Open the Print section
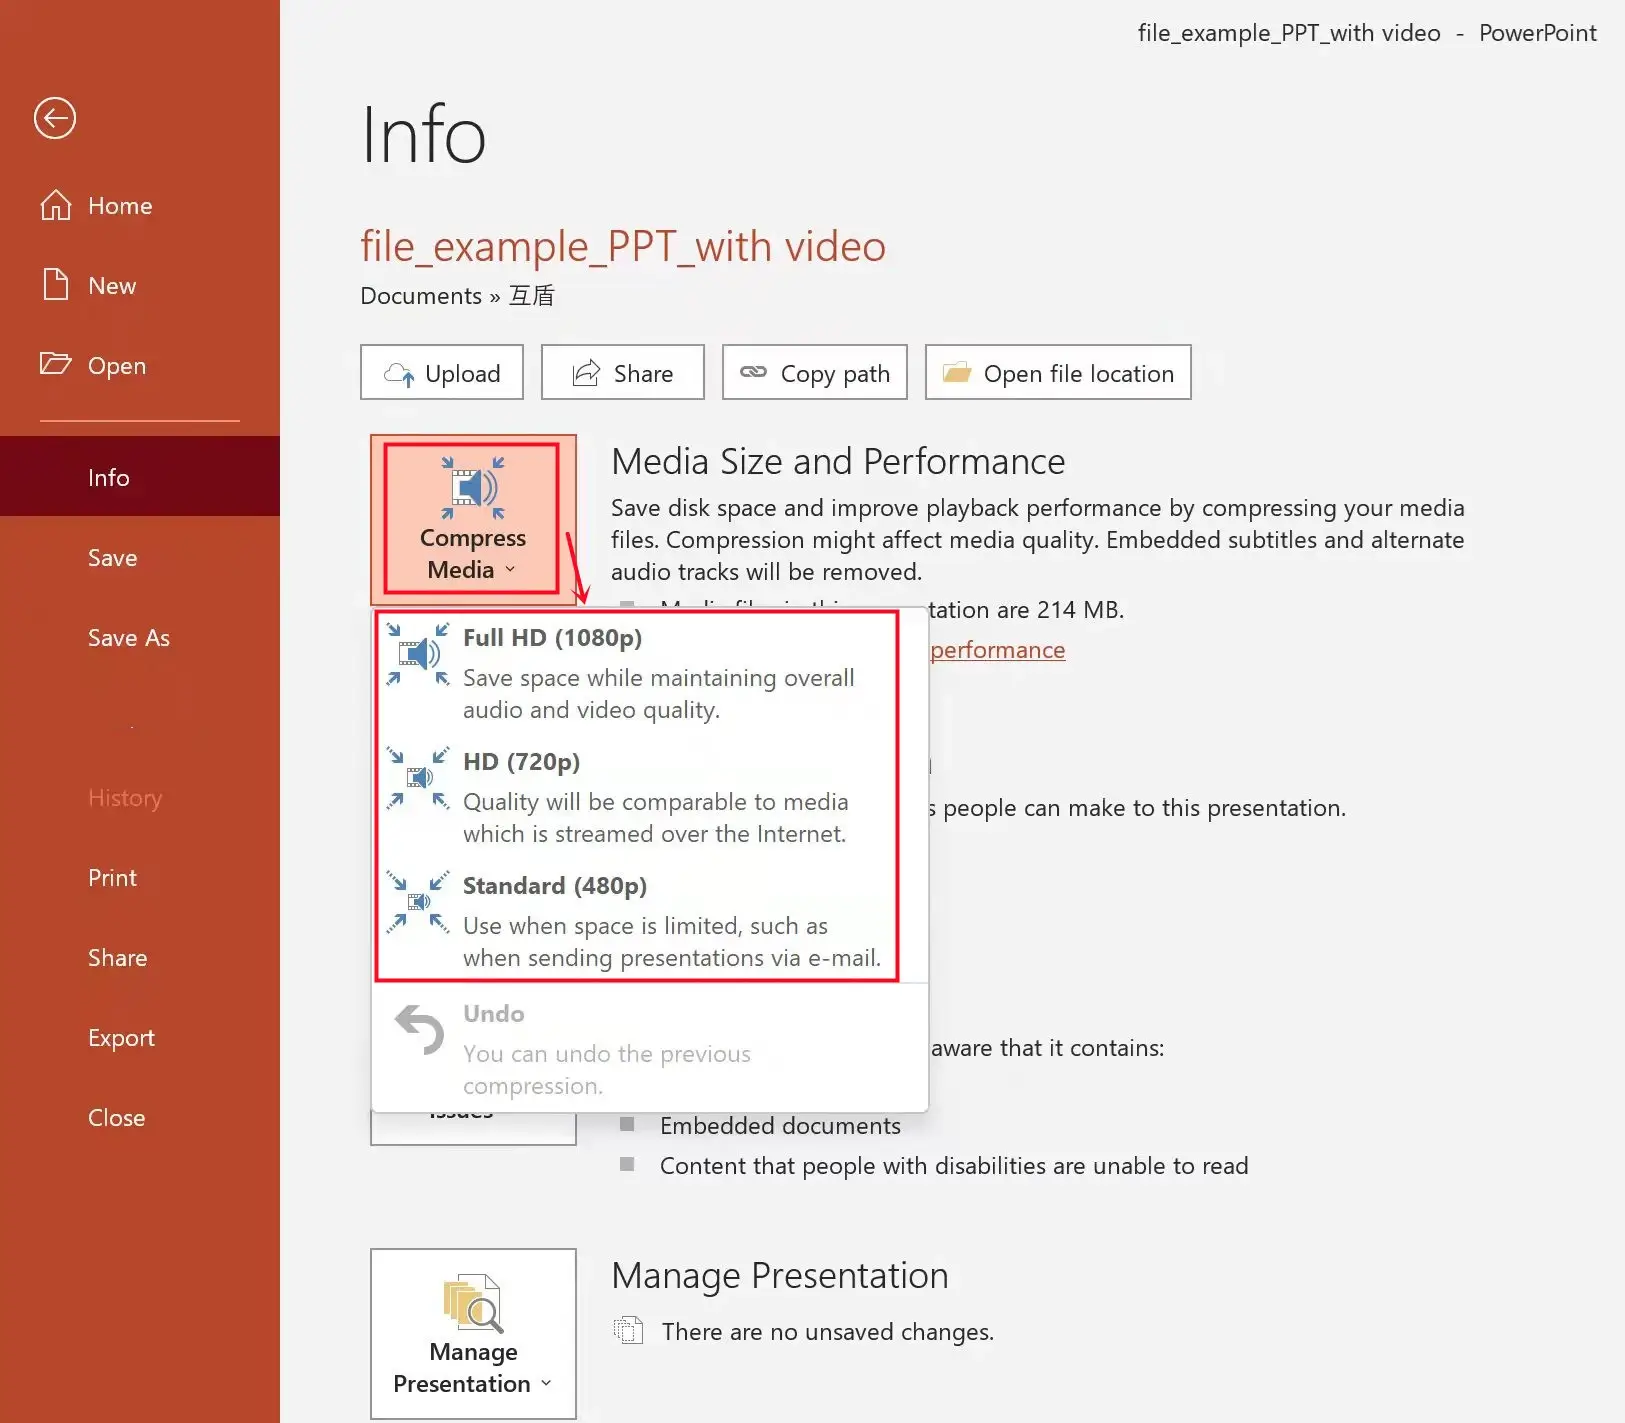Screen dimensions: 1625x1423 click(112, 877)
